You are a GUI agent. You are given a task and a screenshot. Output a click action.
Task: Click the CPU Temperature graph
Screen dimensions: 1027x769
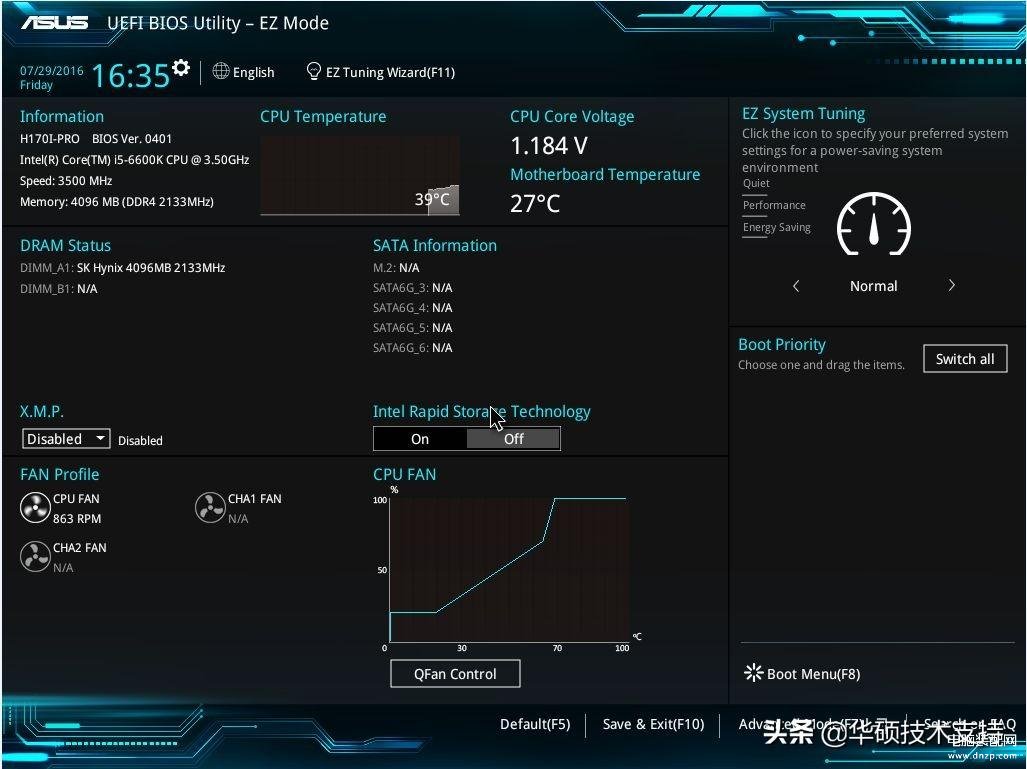point(360,176)
